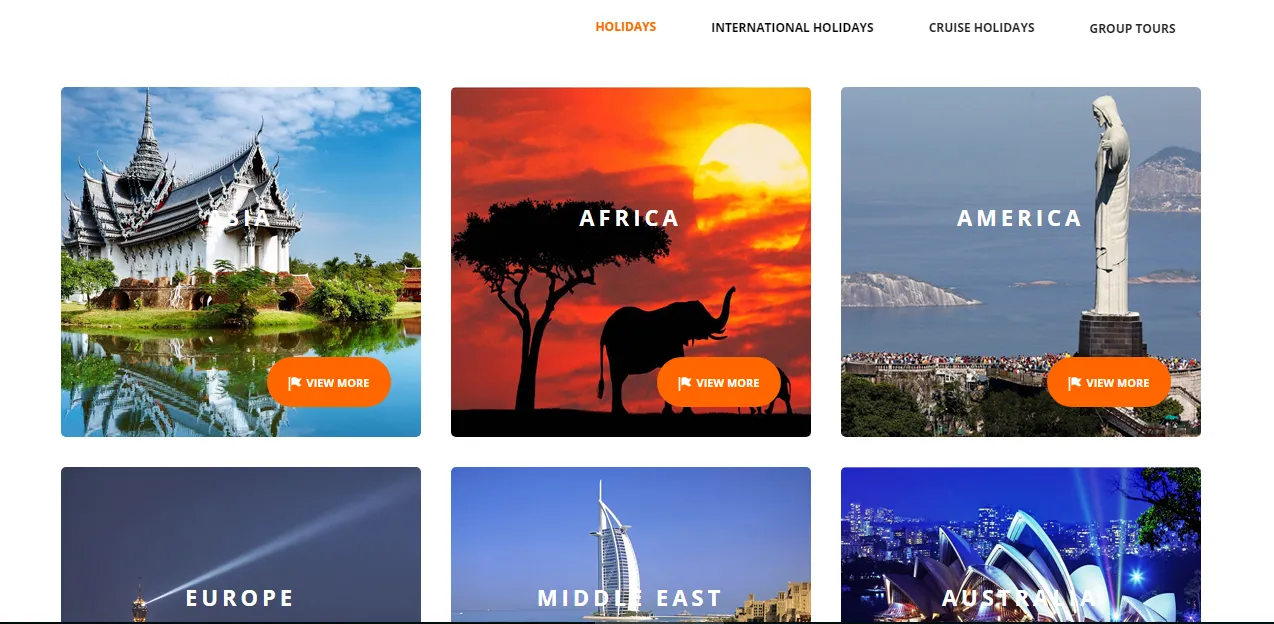Click the flag icon on Africa's View More
Image resolution: width=1274 pixels, height=624 pixels.
[685, 383]
